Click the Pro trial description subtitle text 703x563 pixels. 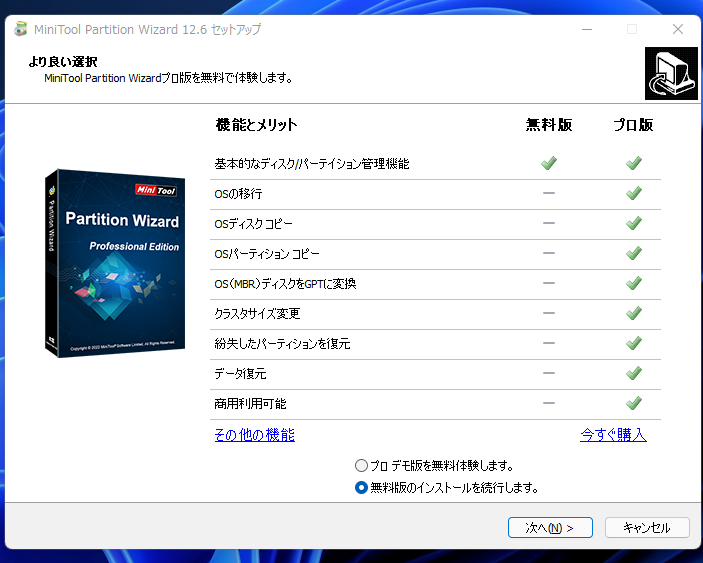click(169, 78)
